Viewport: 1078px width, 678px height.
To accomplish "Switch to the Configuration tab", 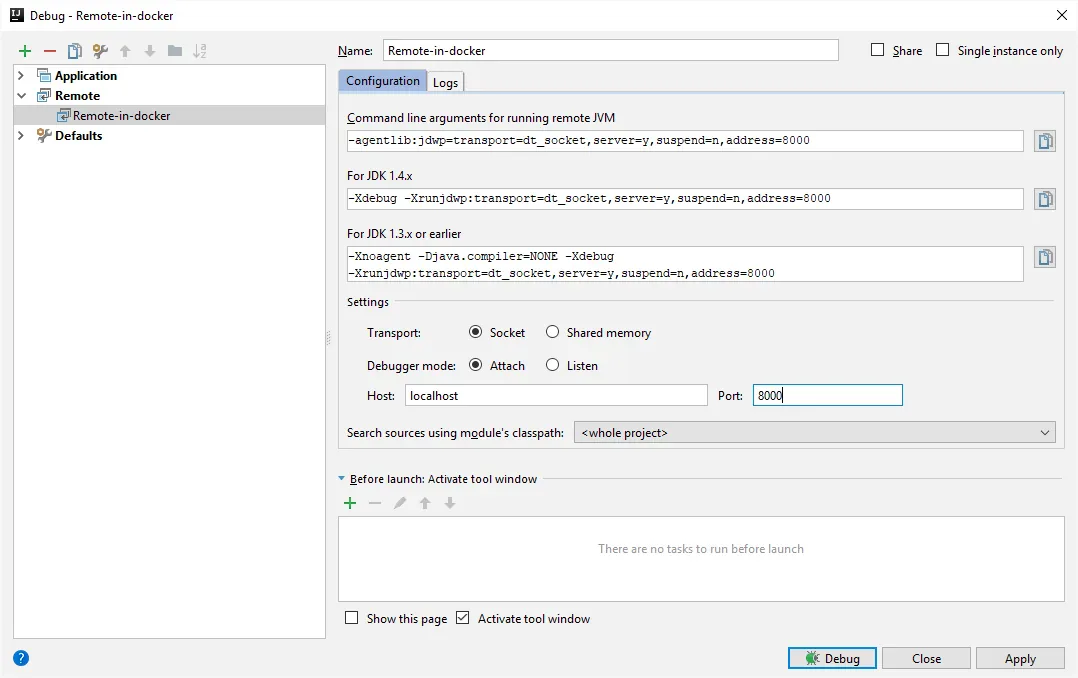I will pyautogui.click(x=382, y=81).
